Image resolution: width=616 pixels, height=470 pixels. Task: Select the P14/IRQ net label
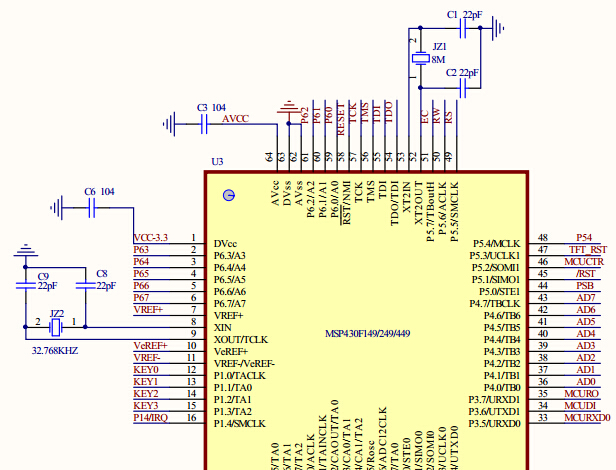(151, 418)
